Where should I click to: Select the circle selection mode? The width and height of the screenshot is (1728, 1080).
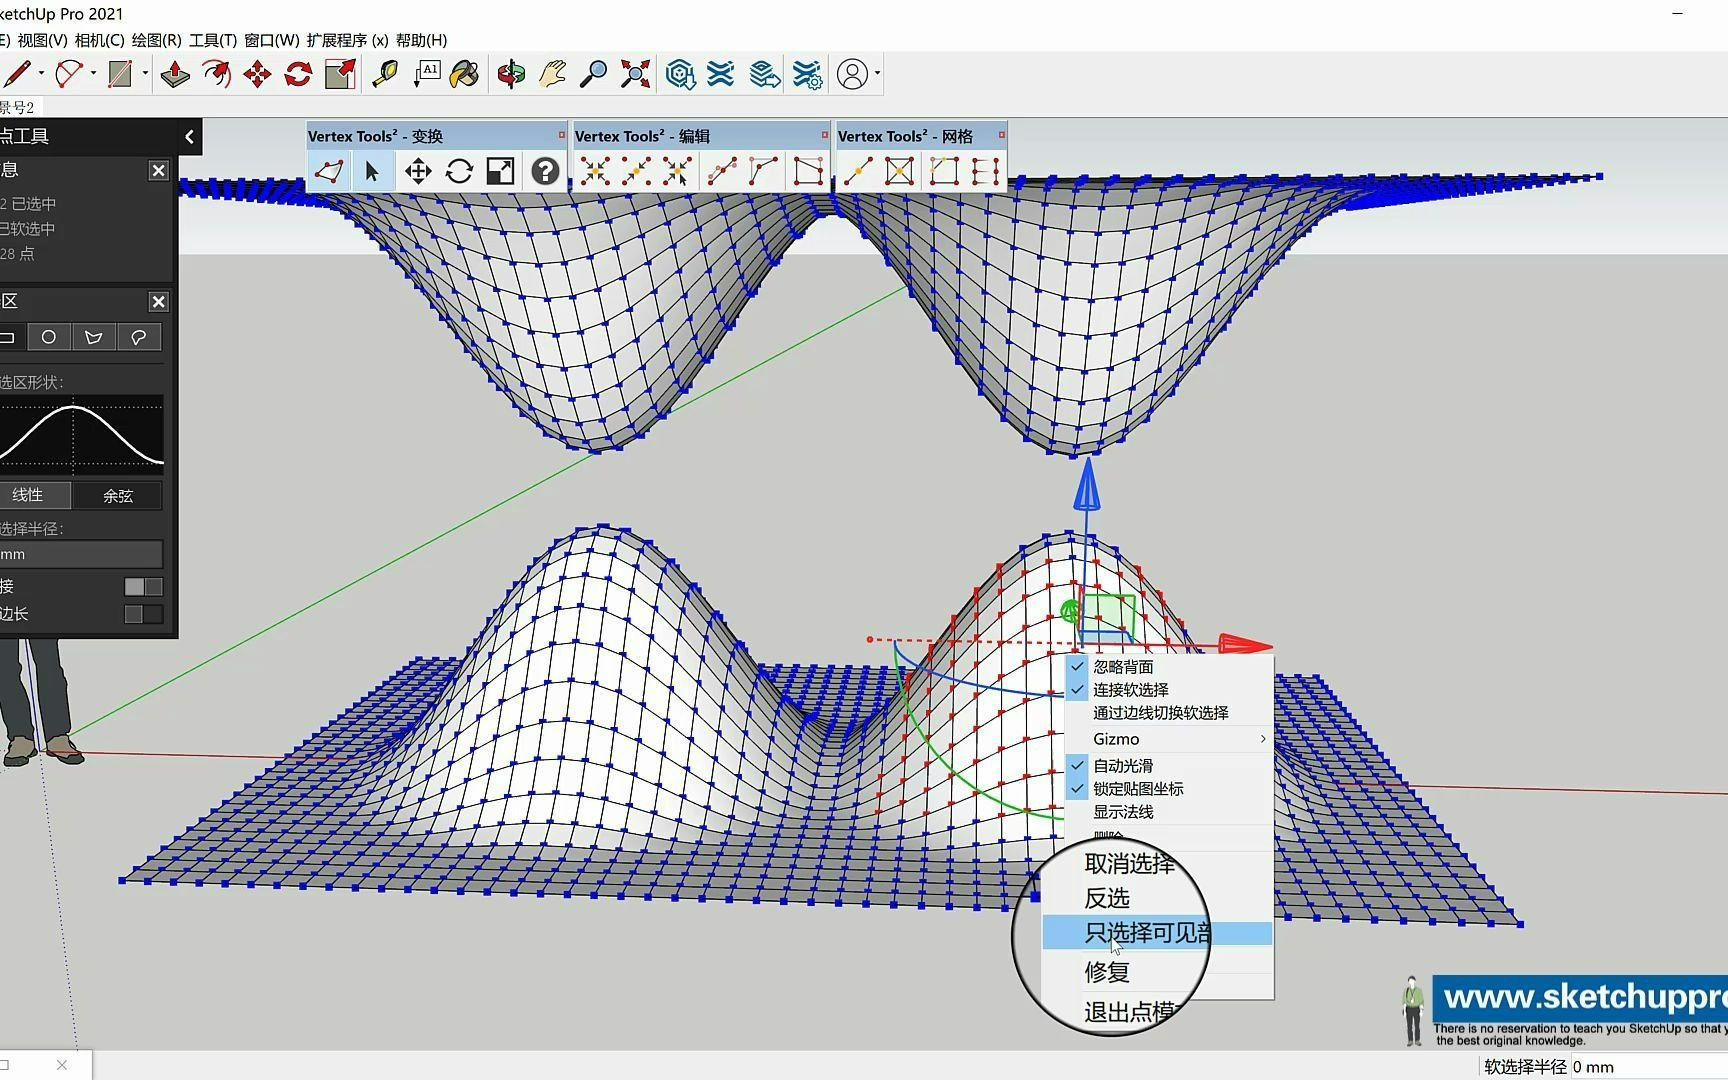[x=48, y=337]
